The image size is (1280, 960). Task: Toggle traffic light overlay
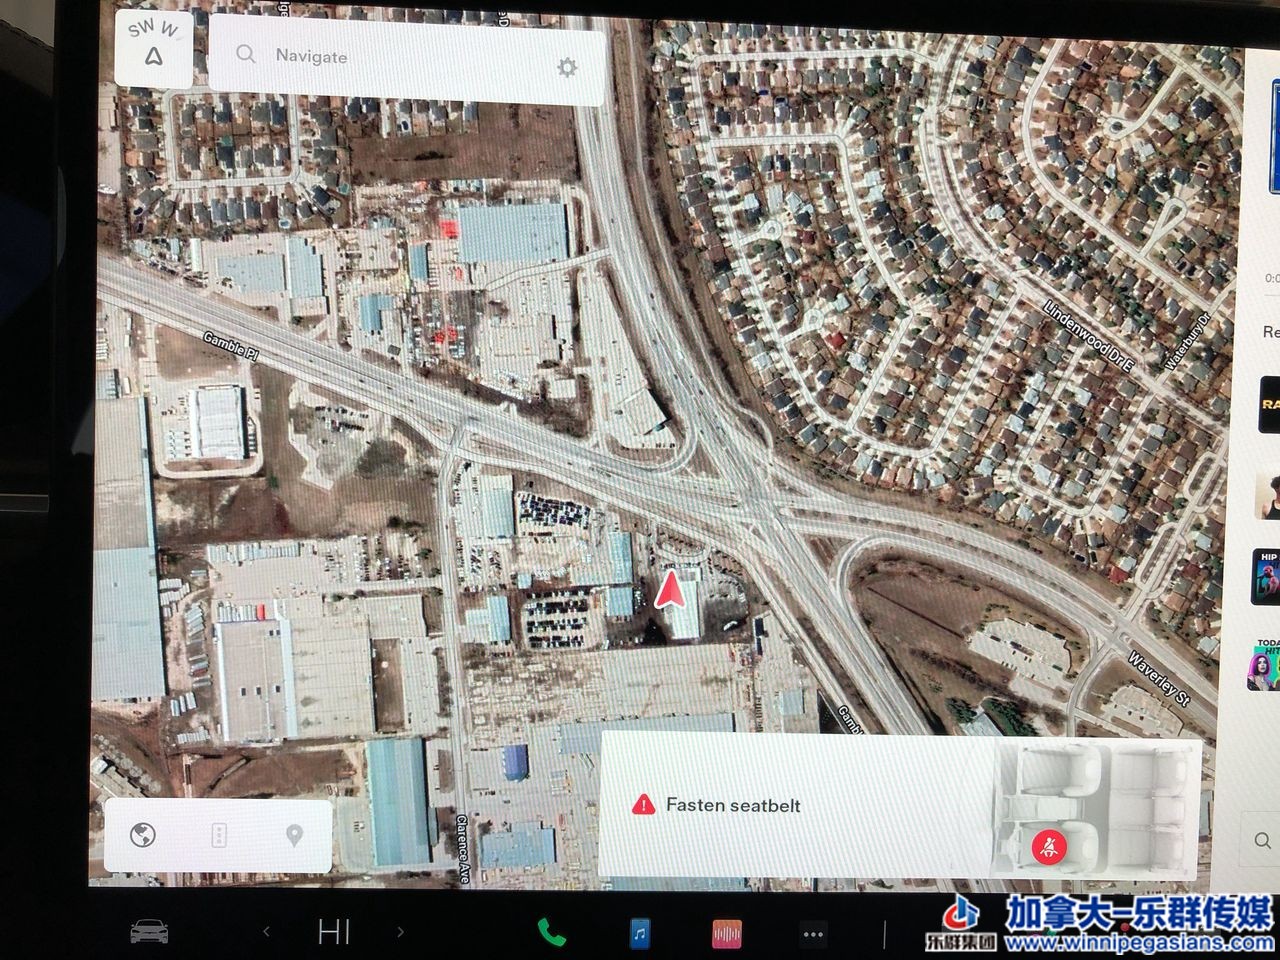coord(219,836)
